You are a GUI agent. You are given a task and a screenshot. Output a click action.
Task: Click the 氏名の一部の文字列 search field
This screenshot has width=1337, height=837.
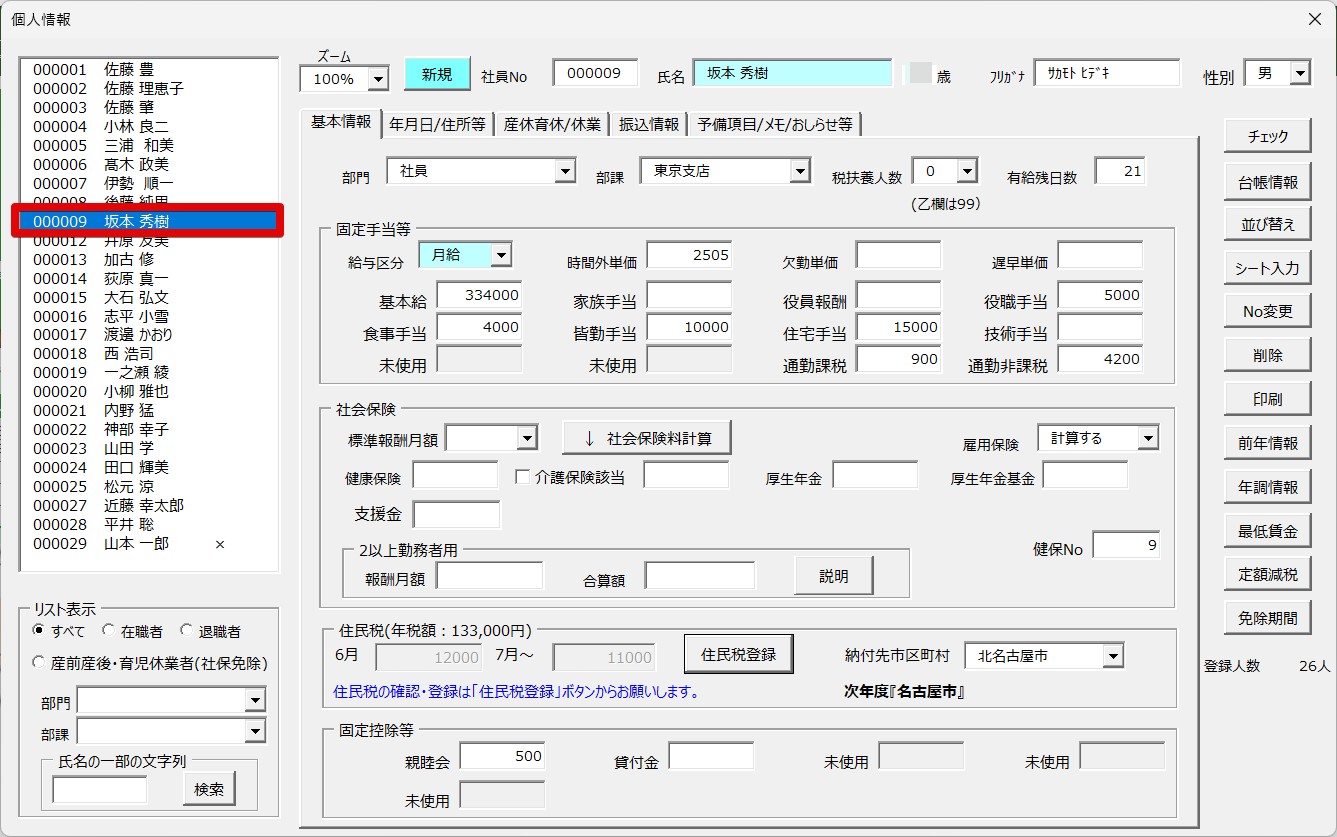click(x=99, y=789)
